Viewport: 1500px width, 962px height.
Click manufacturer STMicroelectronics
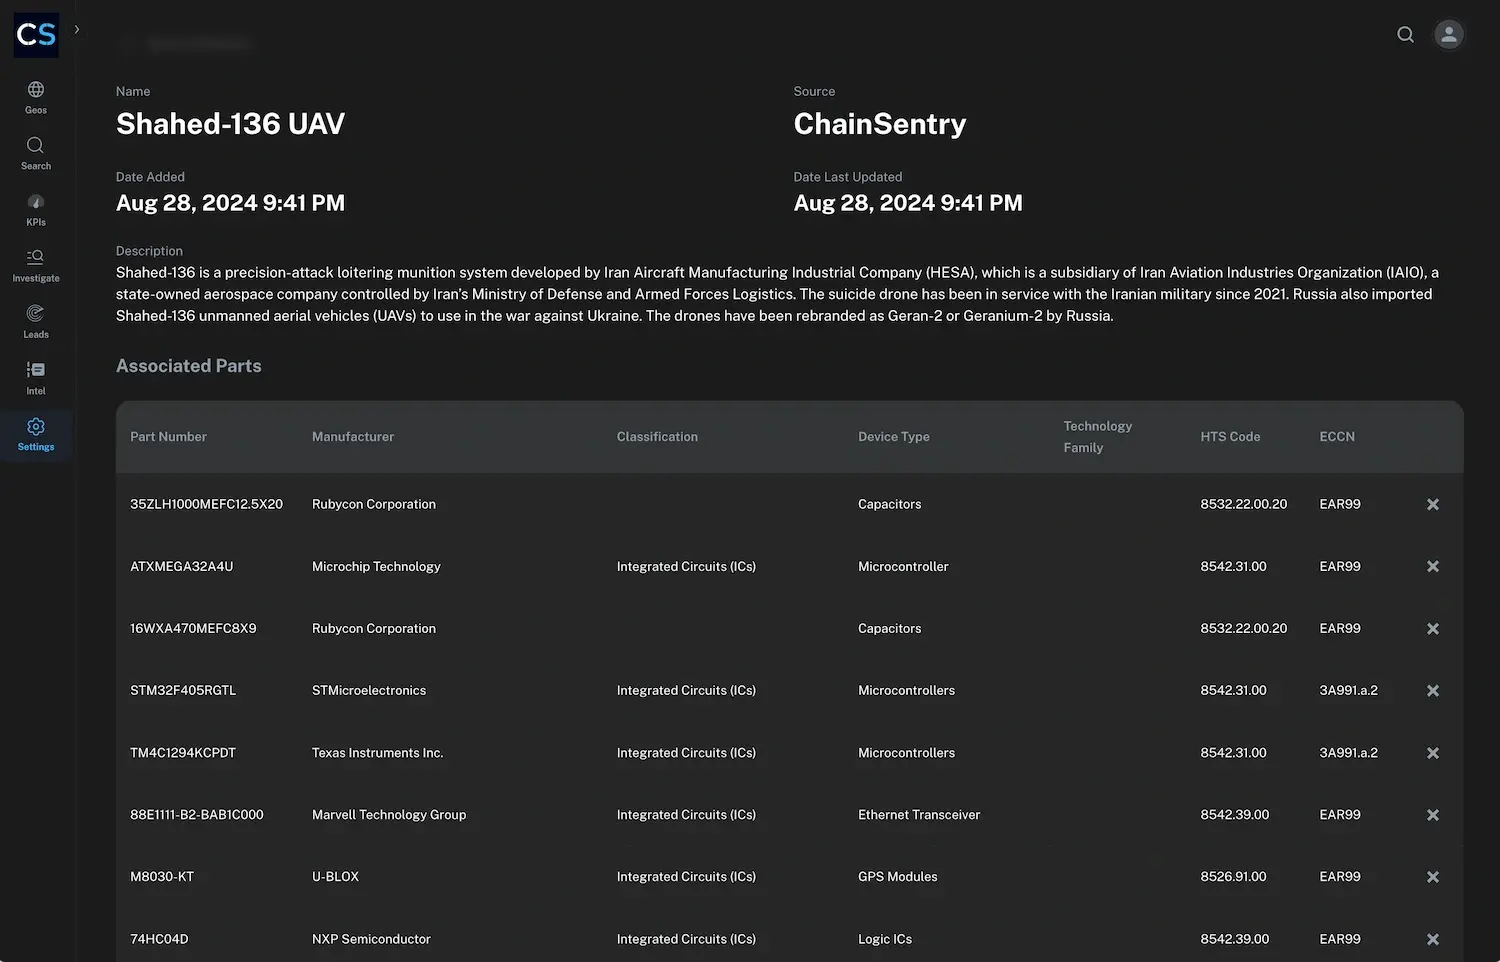pyautogui.click(x=369, y=690)
